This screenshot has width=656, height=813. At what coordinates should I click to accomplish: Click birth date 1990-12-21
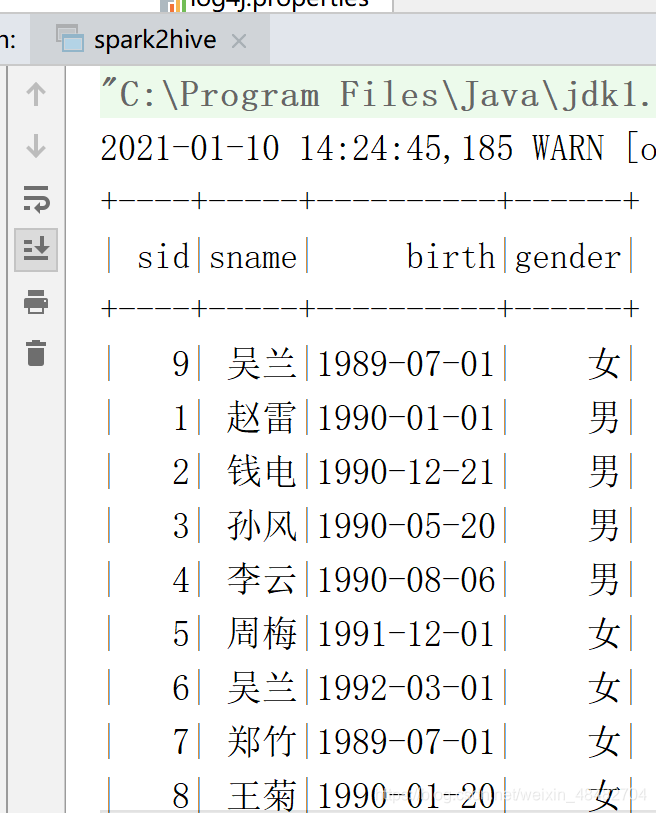(406, 472)
